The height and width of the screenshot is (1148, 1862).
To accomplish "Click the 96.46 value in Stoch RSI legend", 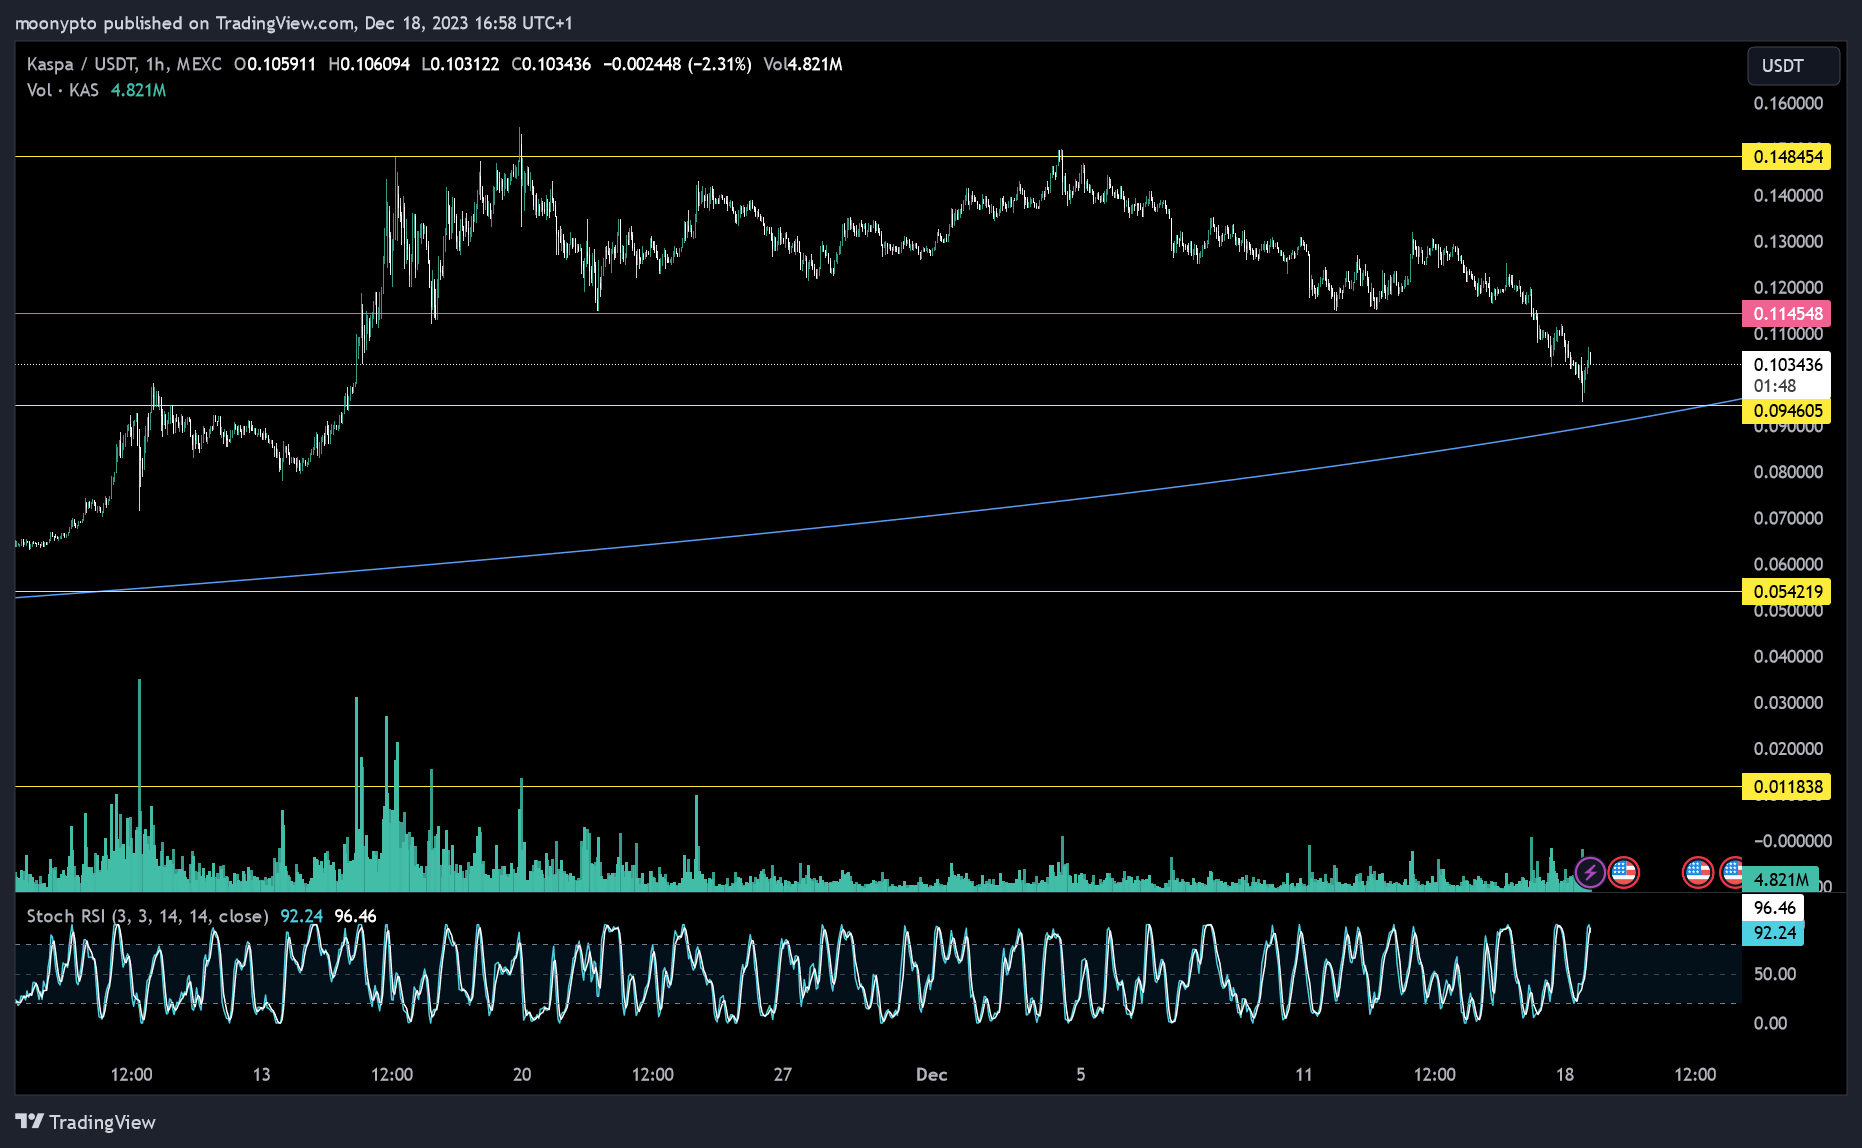I will click(355, 916).
